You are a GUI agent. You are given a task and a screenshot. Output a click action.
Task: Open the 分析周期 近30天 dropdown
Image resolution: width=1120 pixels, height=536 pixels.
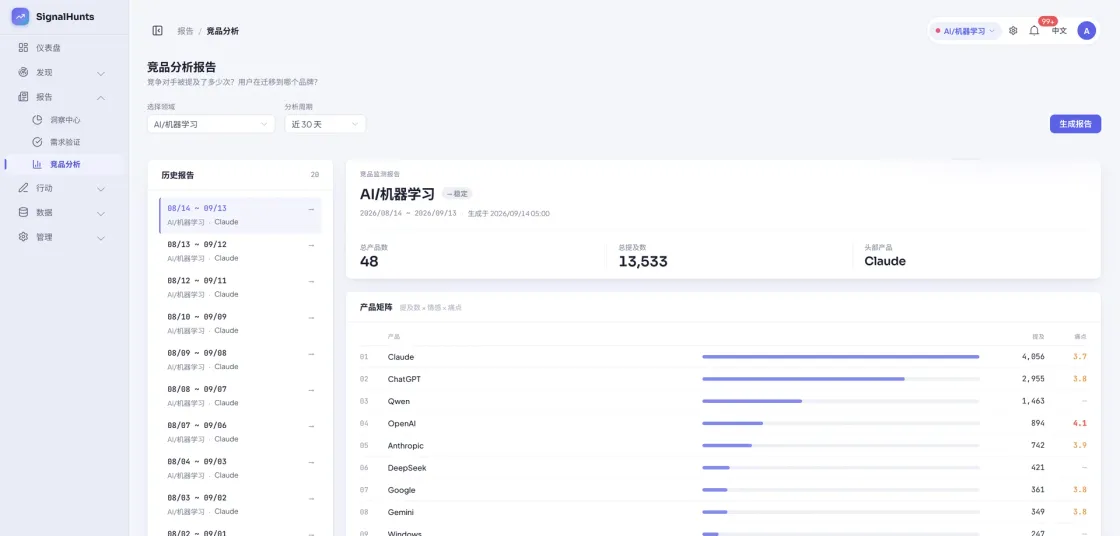click(325, 124)
